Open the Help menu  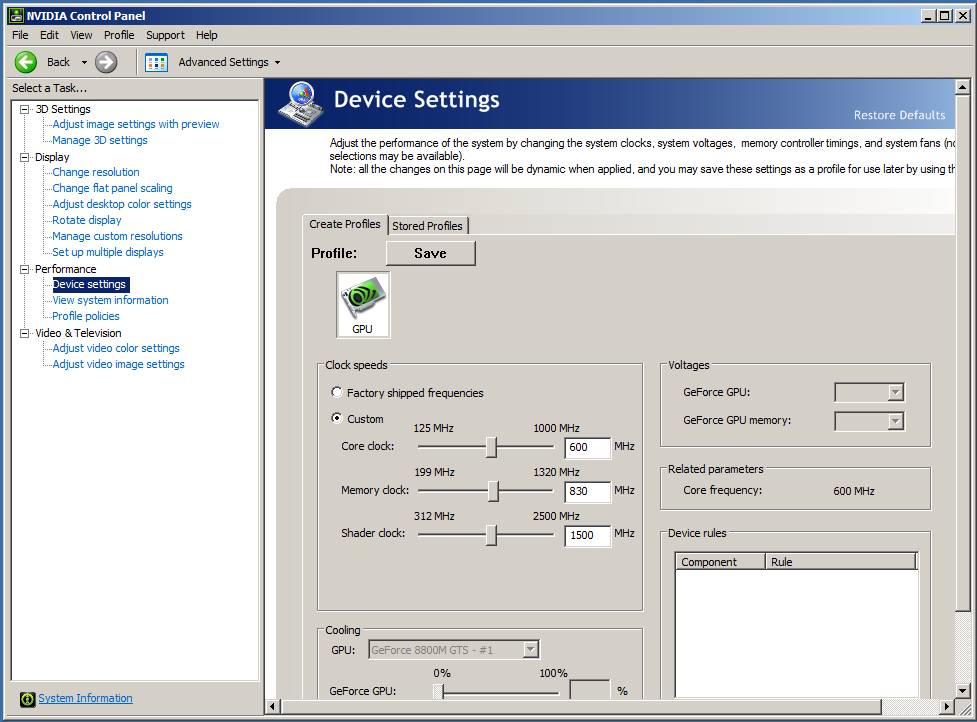206,35
